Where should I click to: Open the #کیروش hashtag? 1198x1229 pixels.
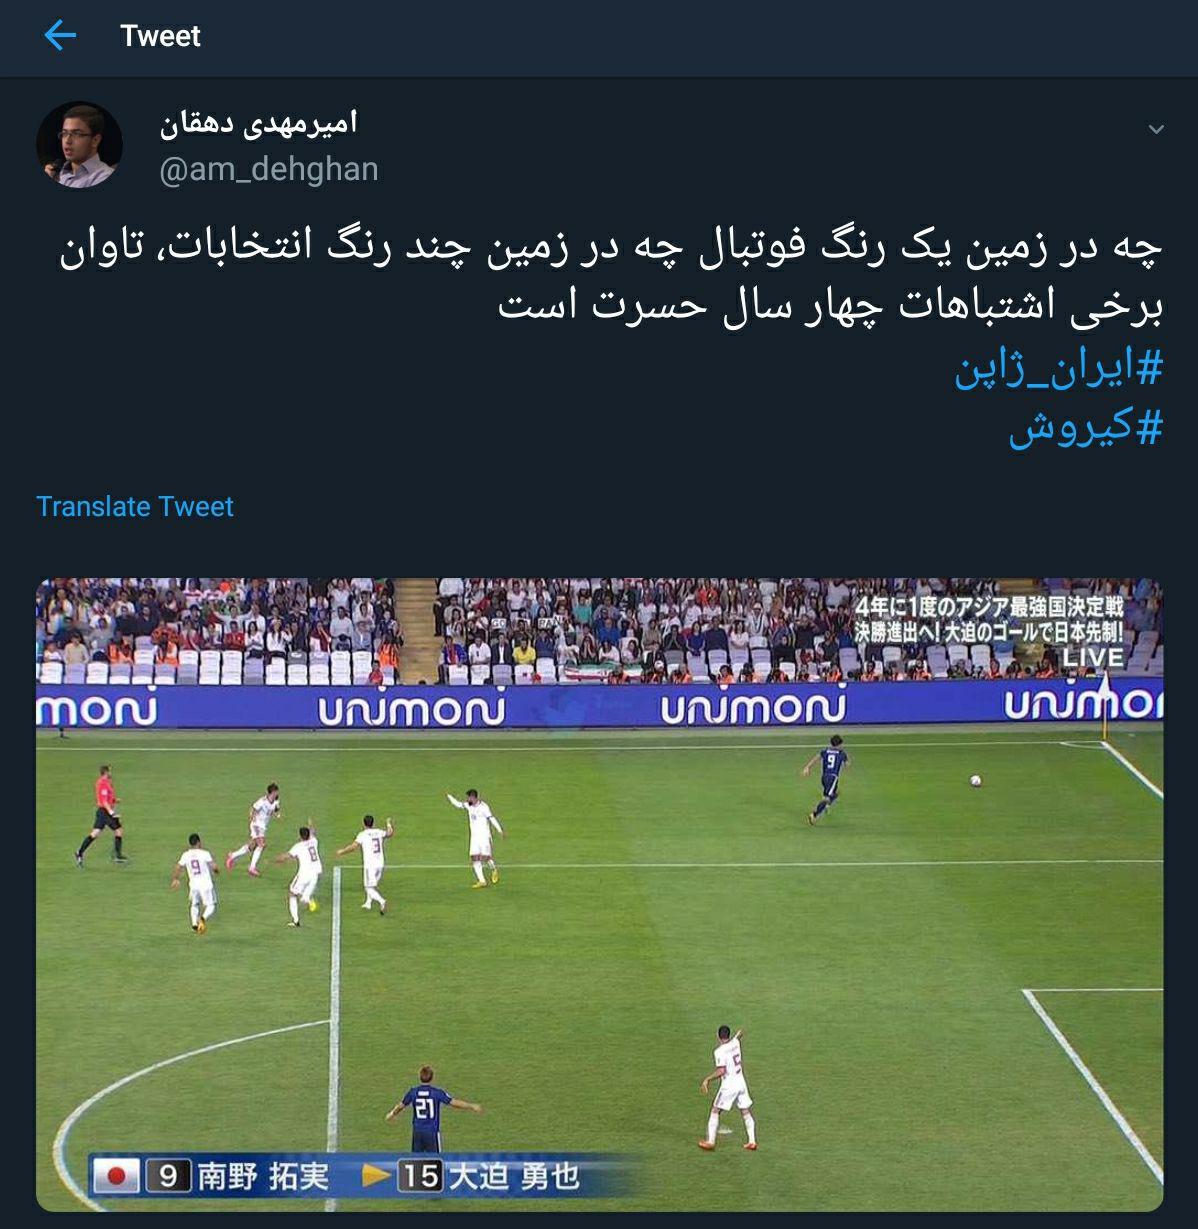(1086, 427)
